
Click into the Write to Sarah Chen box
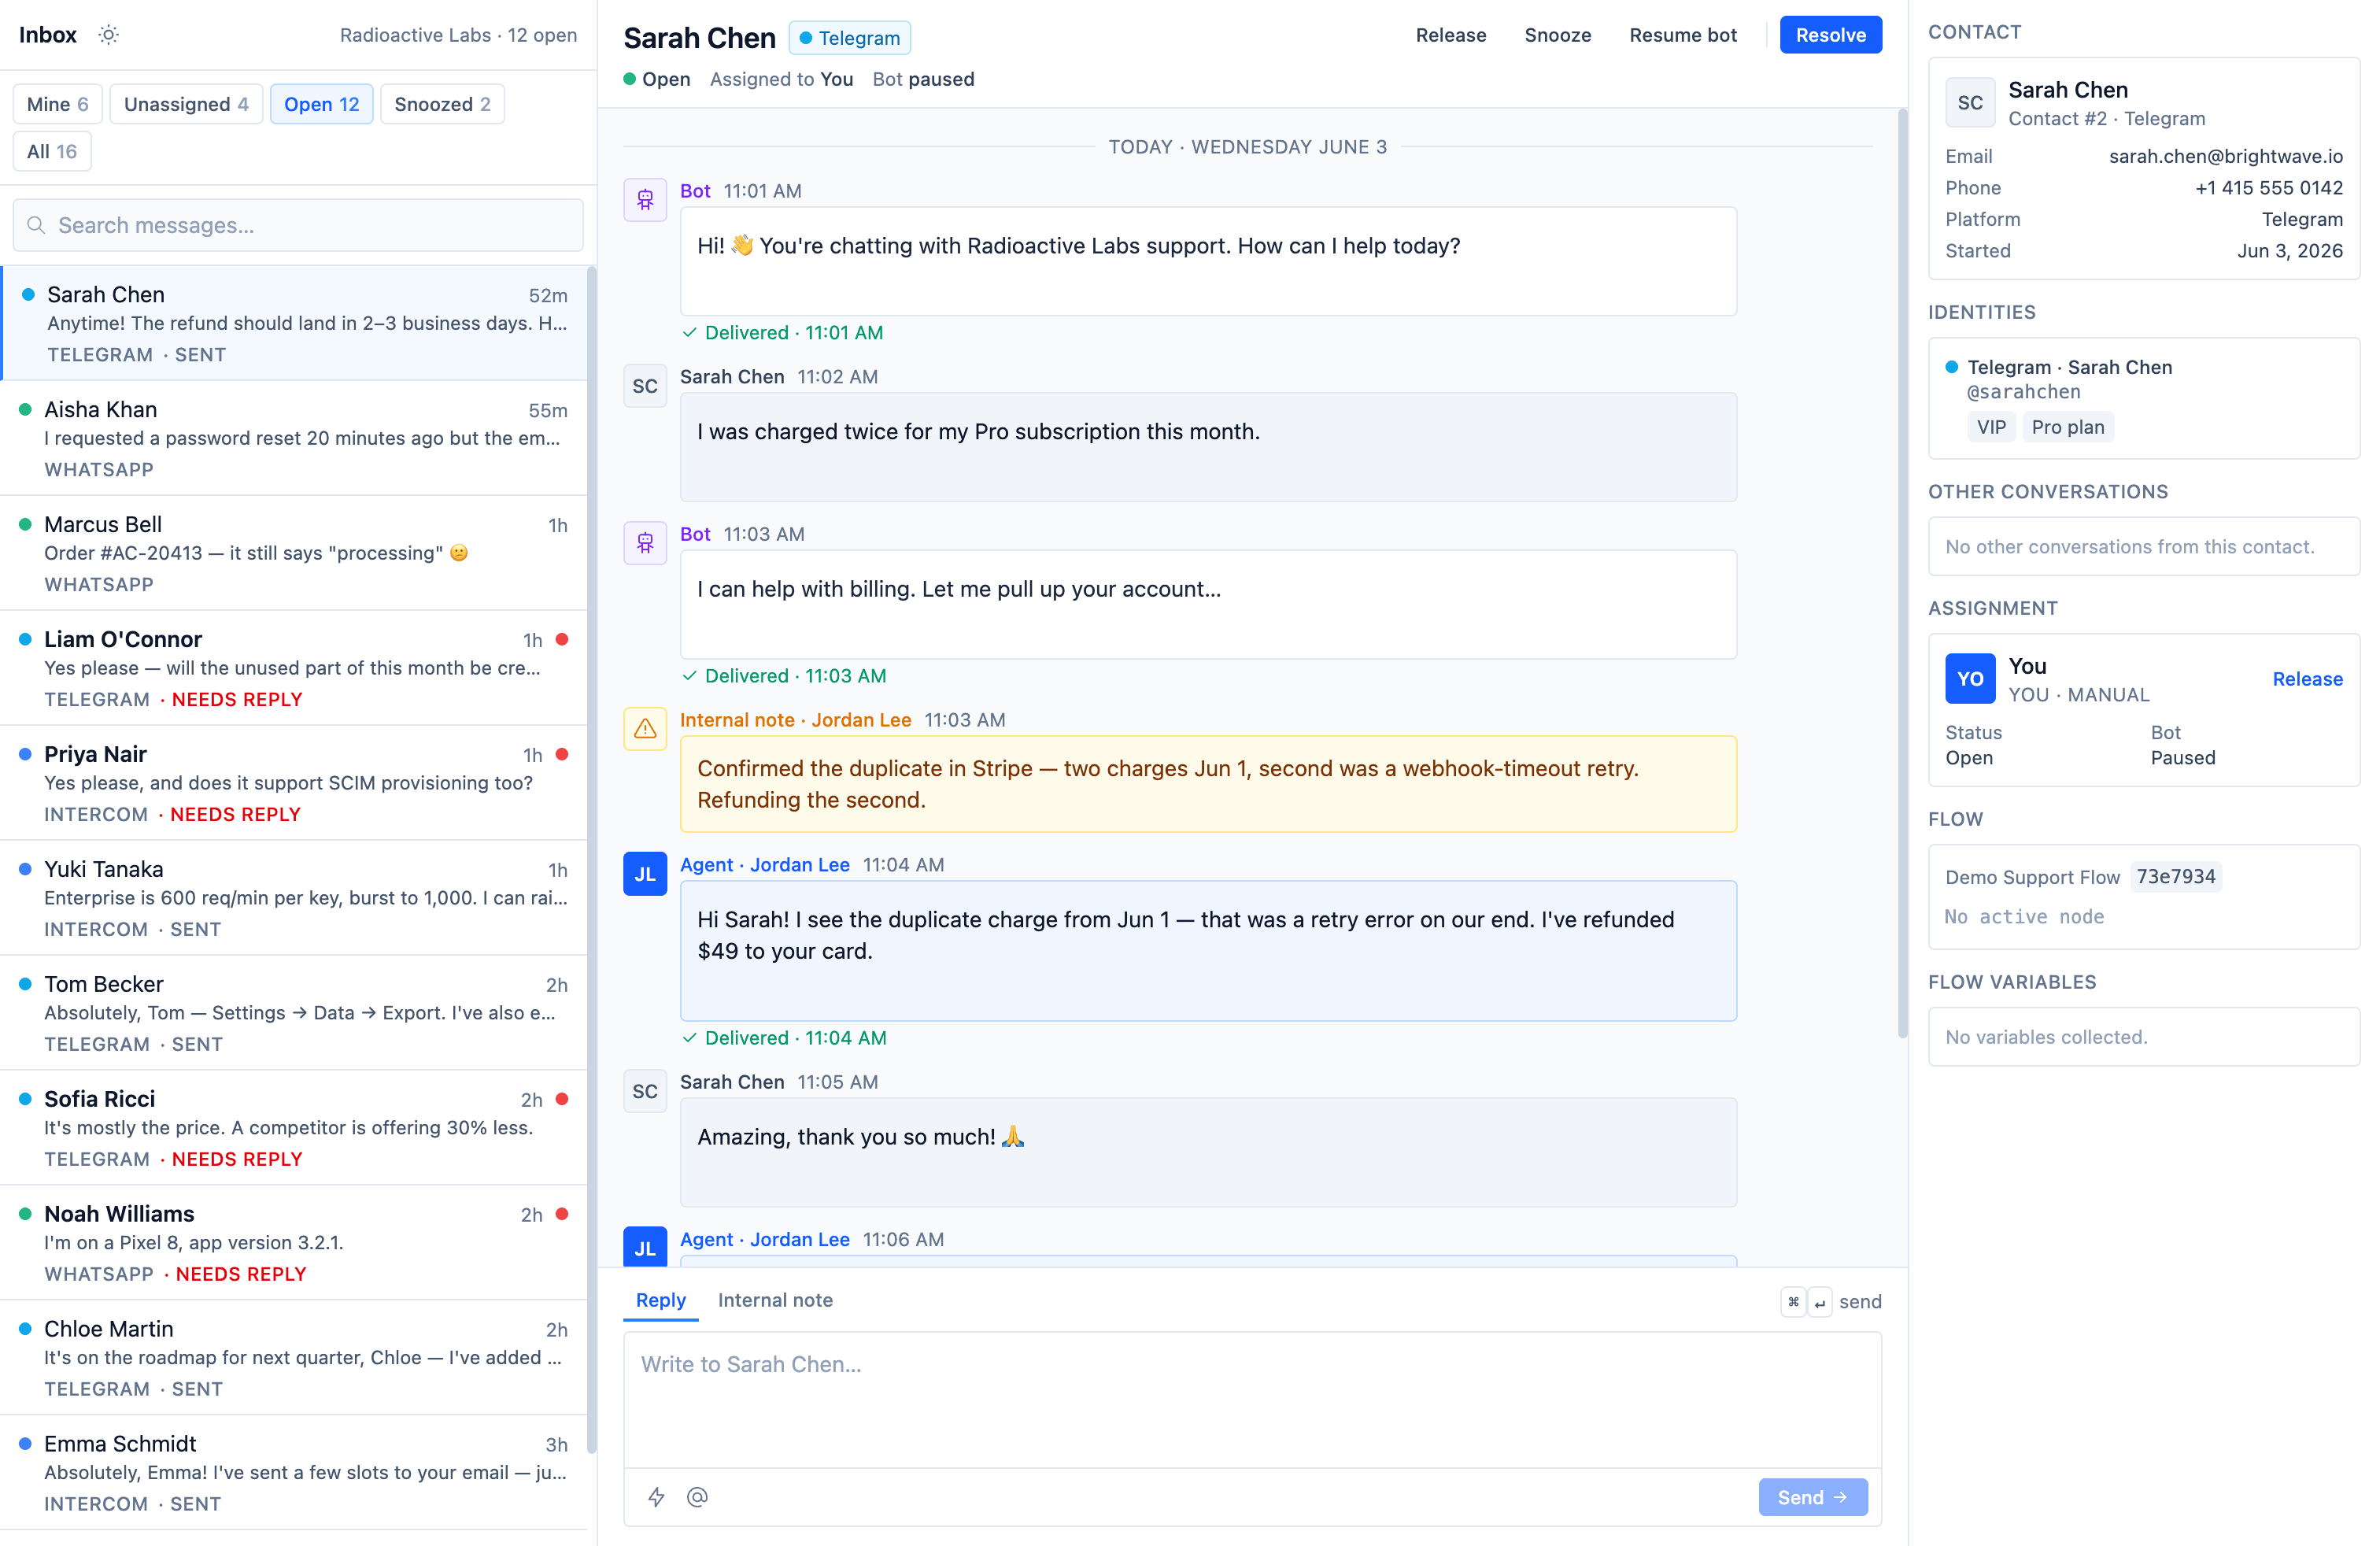(x=1252, y=1399)
